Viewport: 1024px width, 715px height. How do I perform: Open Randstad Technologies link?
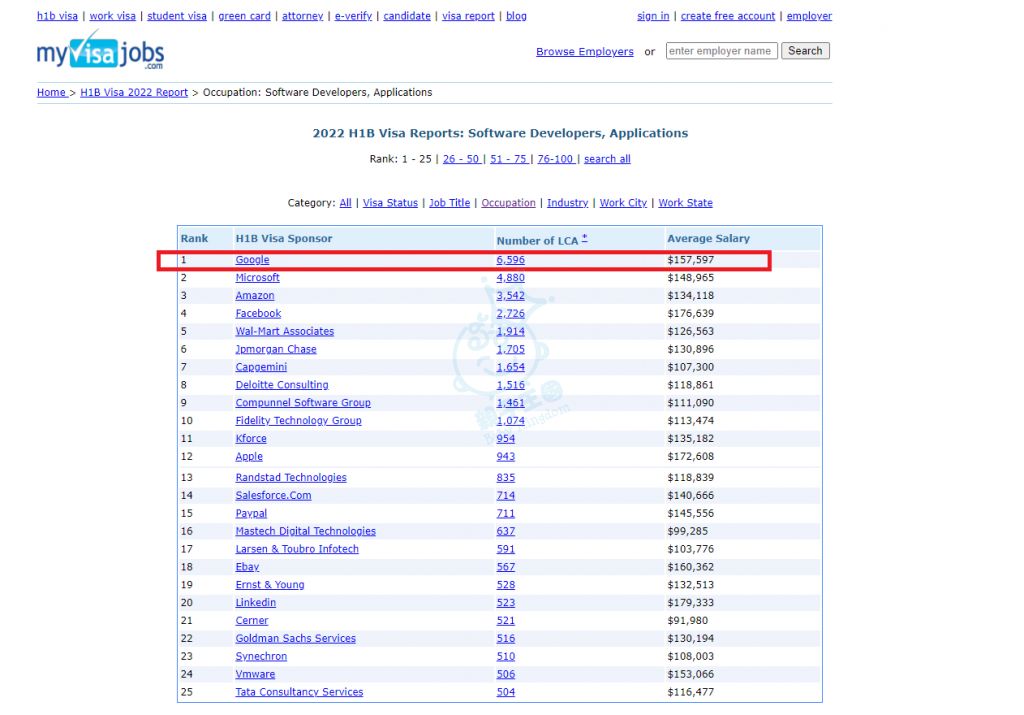[x=291, y=477]
